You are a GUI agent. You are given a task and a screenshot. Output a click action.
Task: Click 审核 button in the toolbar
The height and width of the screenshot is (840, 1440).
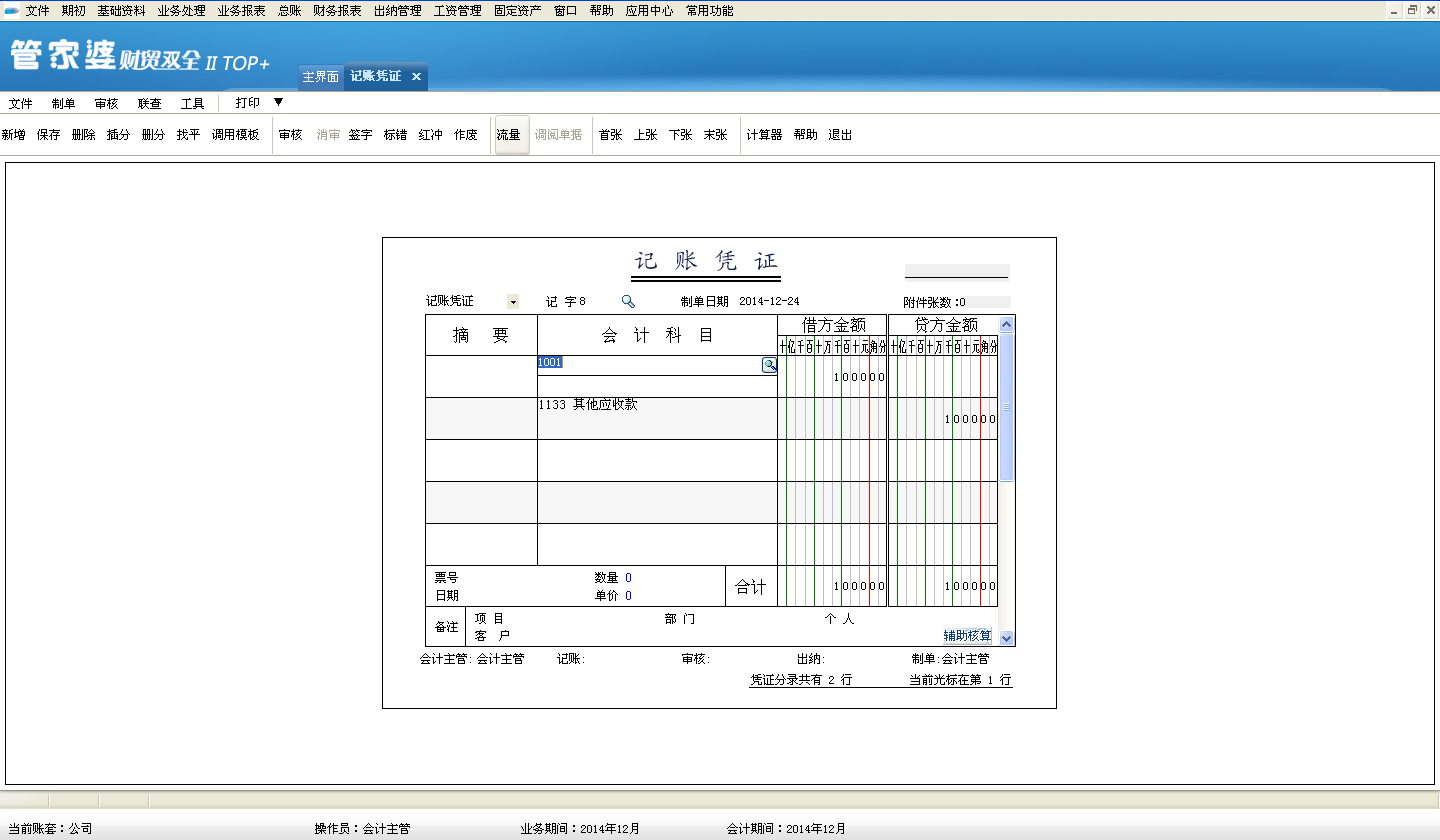click(290, 135)
